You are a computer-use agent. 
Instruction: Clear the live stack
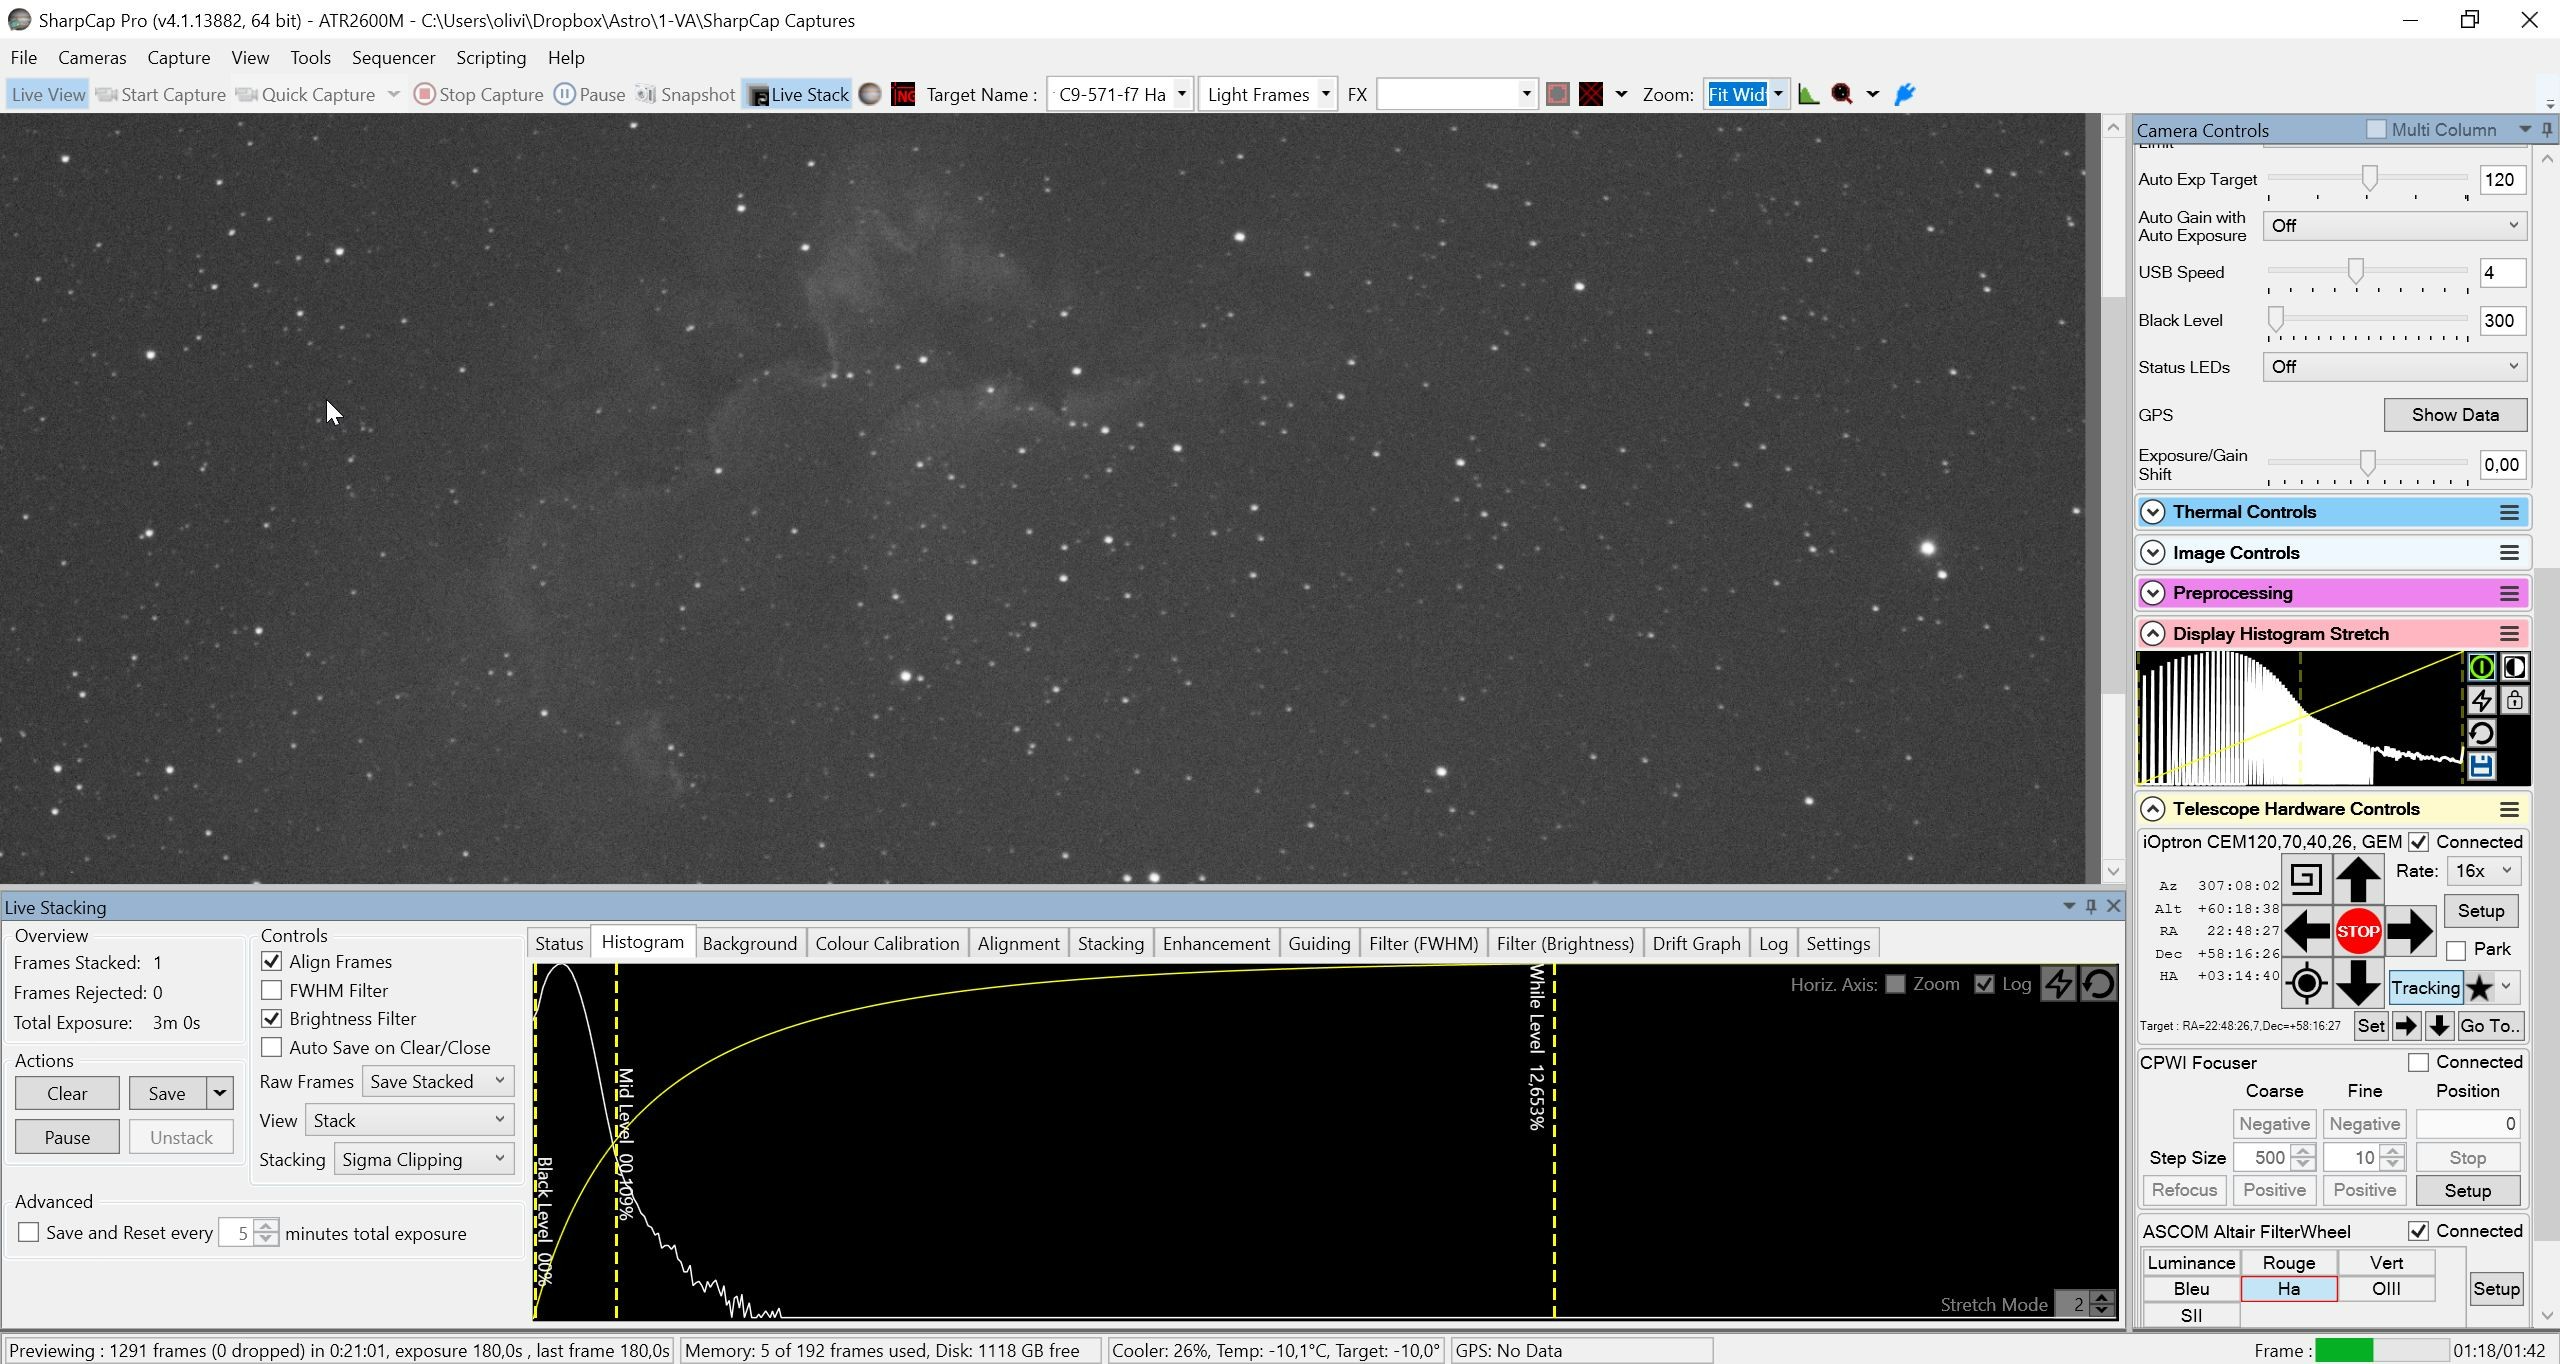coord(67,1093)
